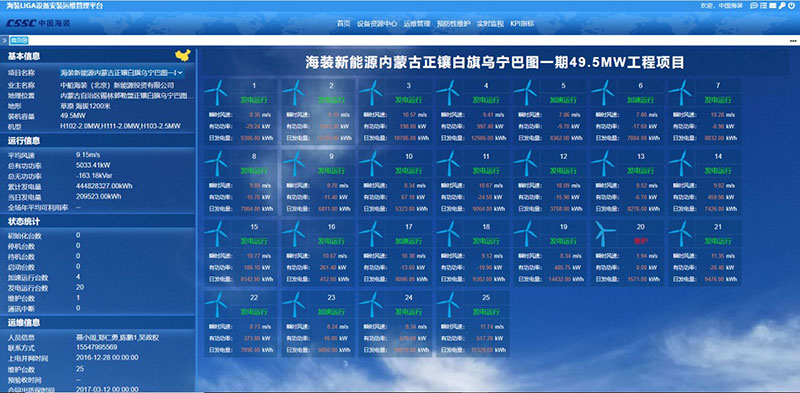Open the chat messages icon
This screenshot has width=800, height=393.
(754, 6)
